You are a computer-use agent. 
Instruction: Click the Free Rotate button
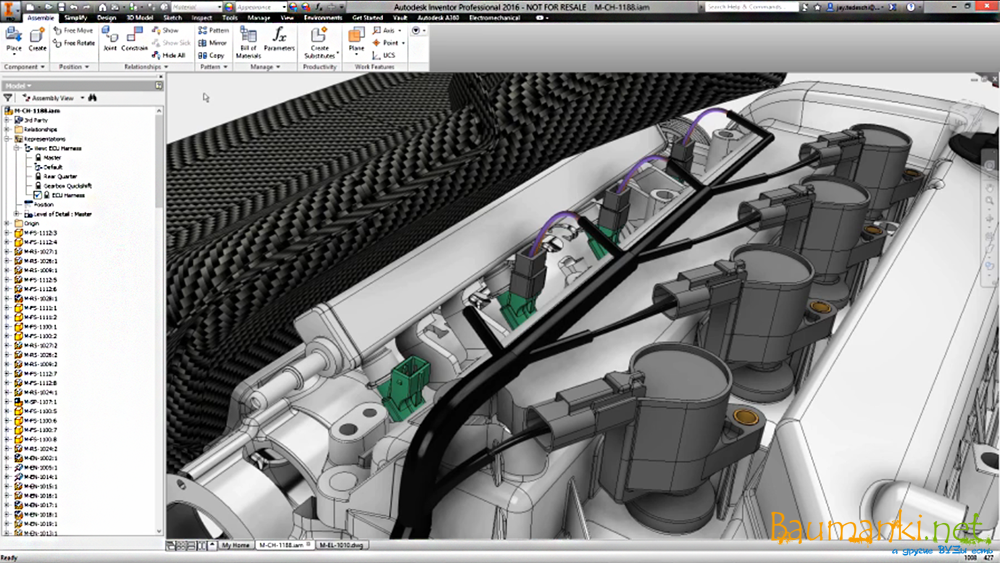pos(74,43)
